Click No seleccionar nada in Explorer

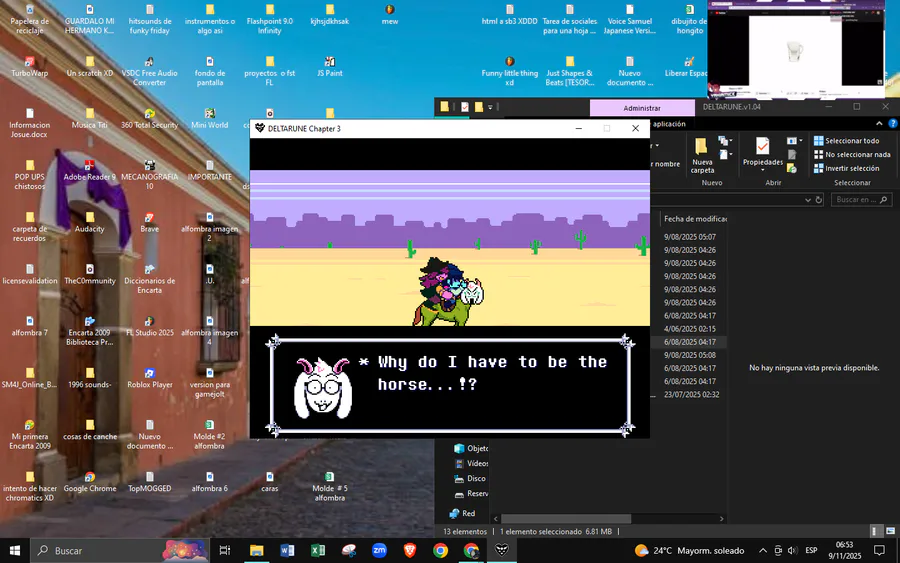pyautogui.click(x=852, y=154)
